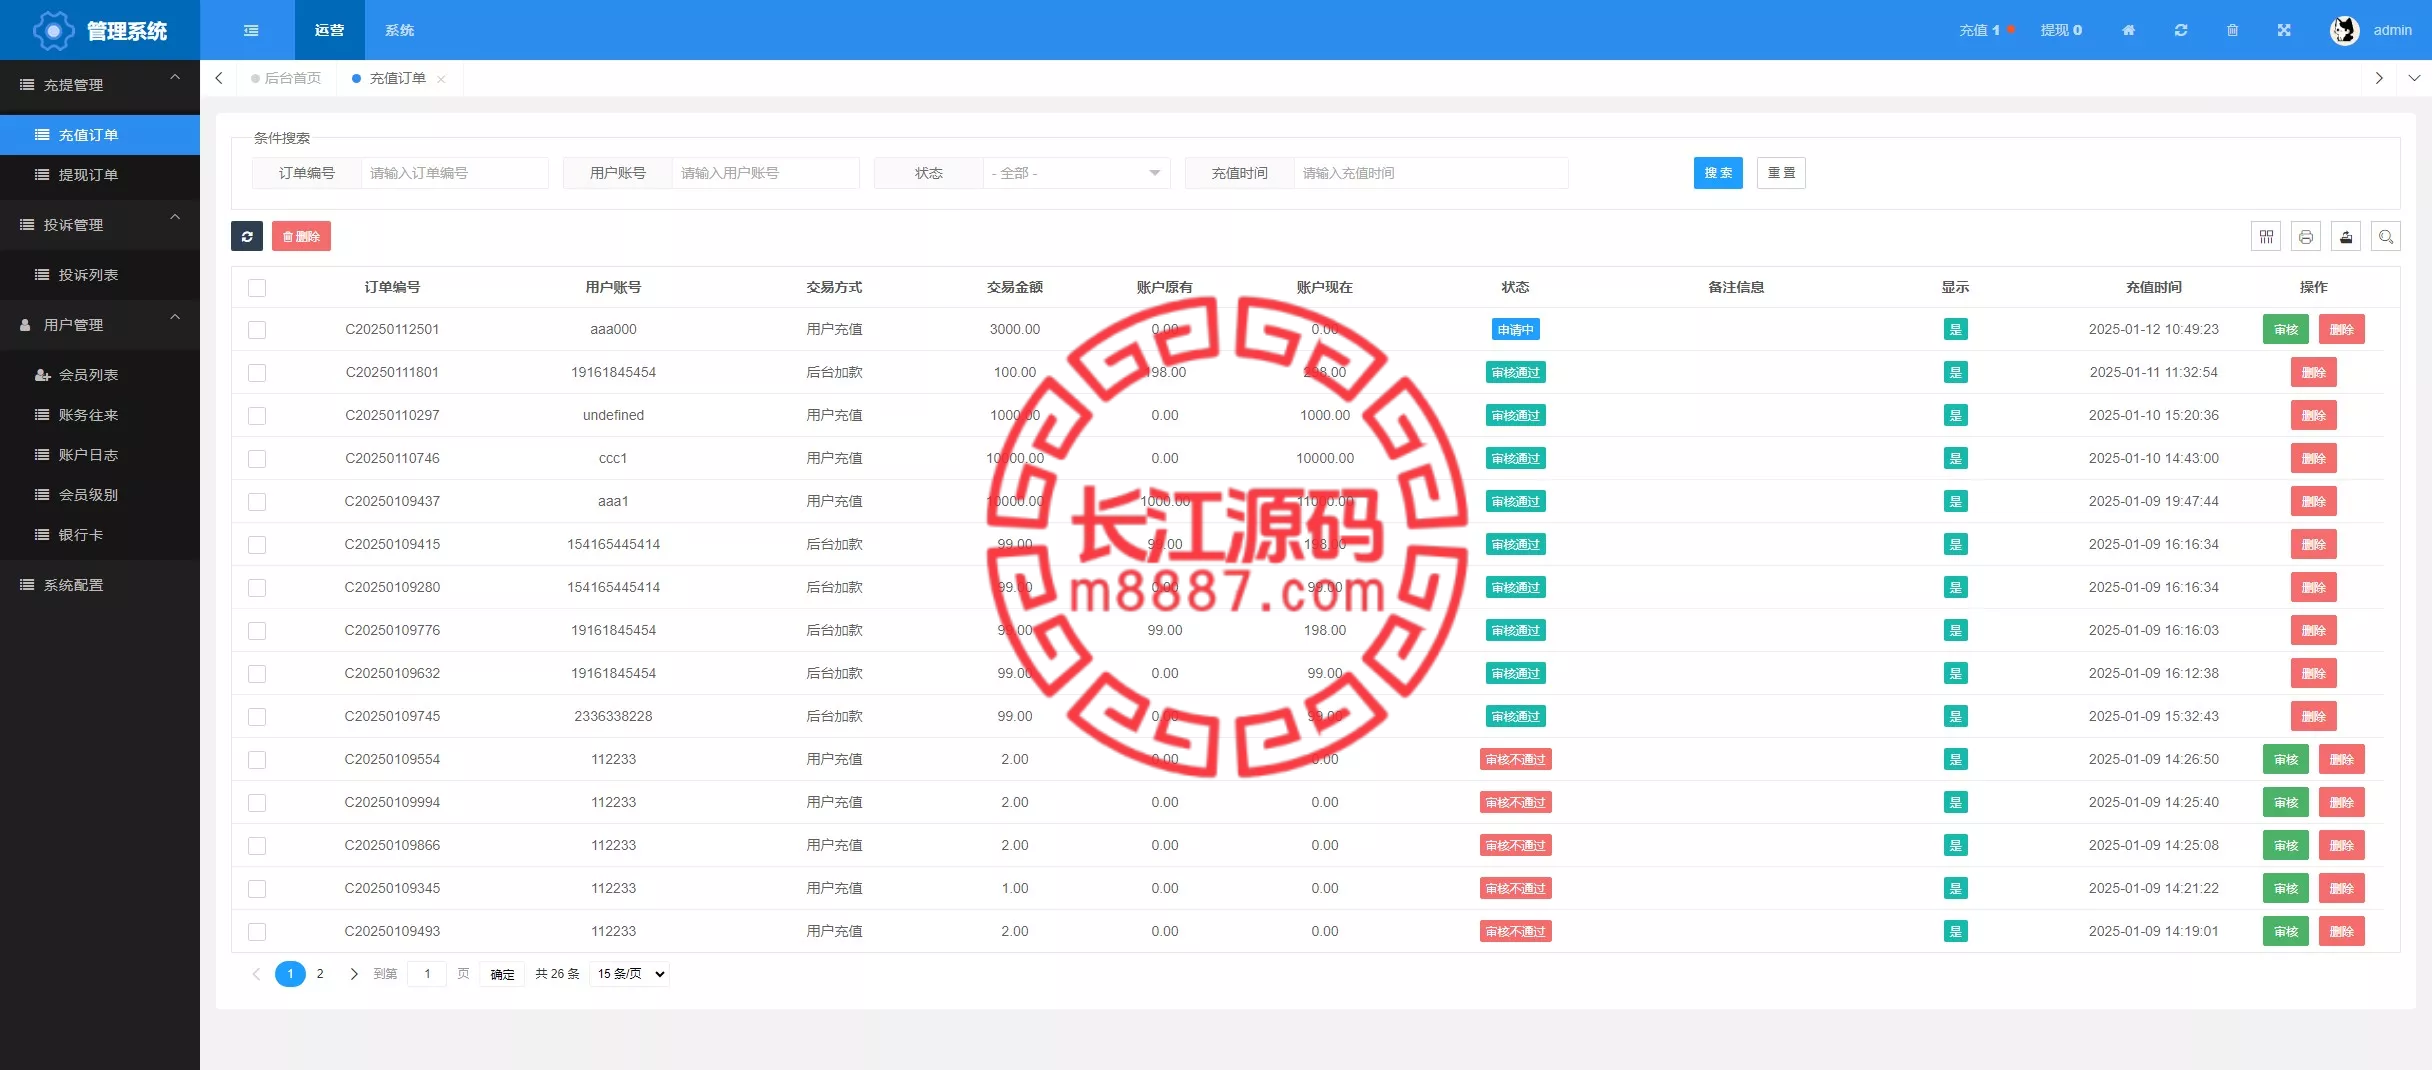Focus the 订单编号 input field
Screen dimensions: 2432x1070
pos(455,173)
